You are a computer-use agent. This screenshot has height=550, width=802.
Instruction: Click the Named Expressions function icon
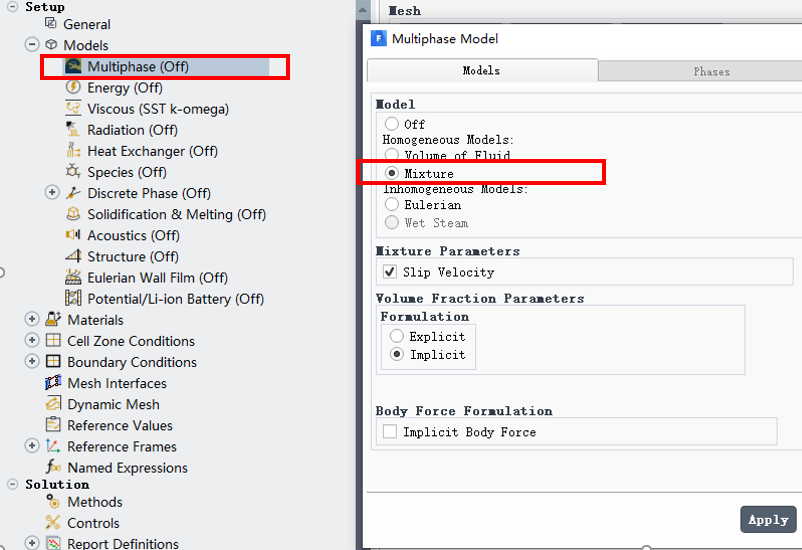[53, 467]
